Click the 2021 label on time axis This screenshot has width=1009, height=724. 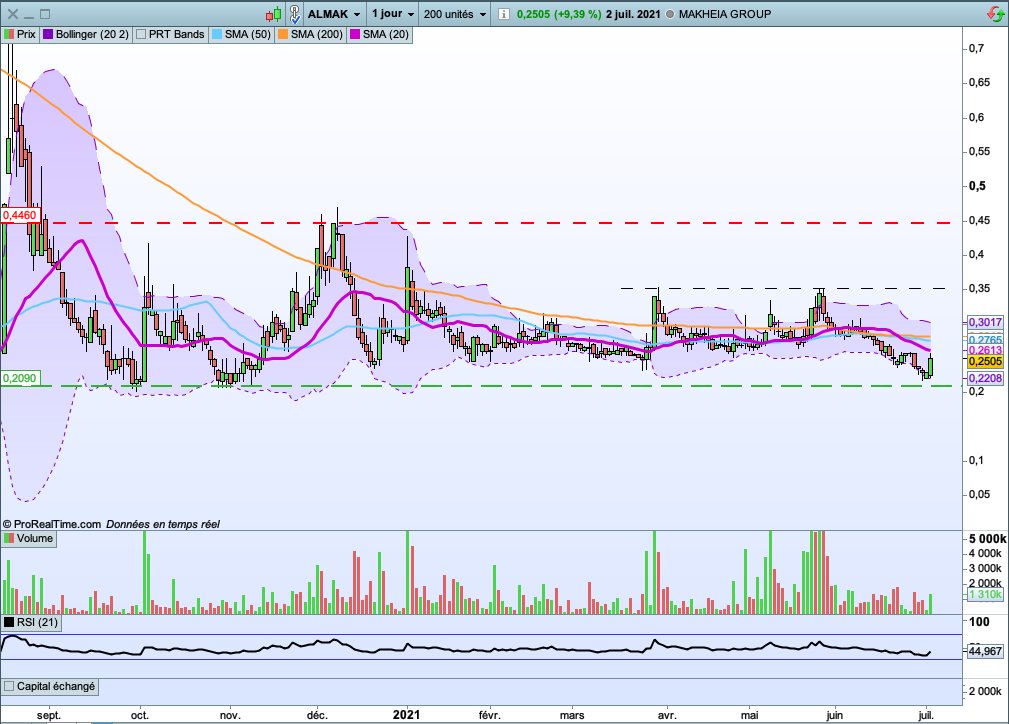click(x=406, y=715)
